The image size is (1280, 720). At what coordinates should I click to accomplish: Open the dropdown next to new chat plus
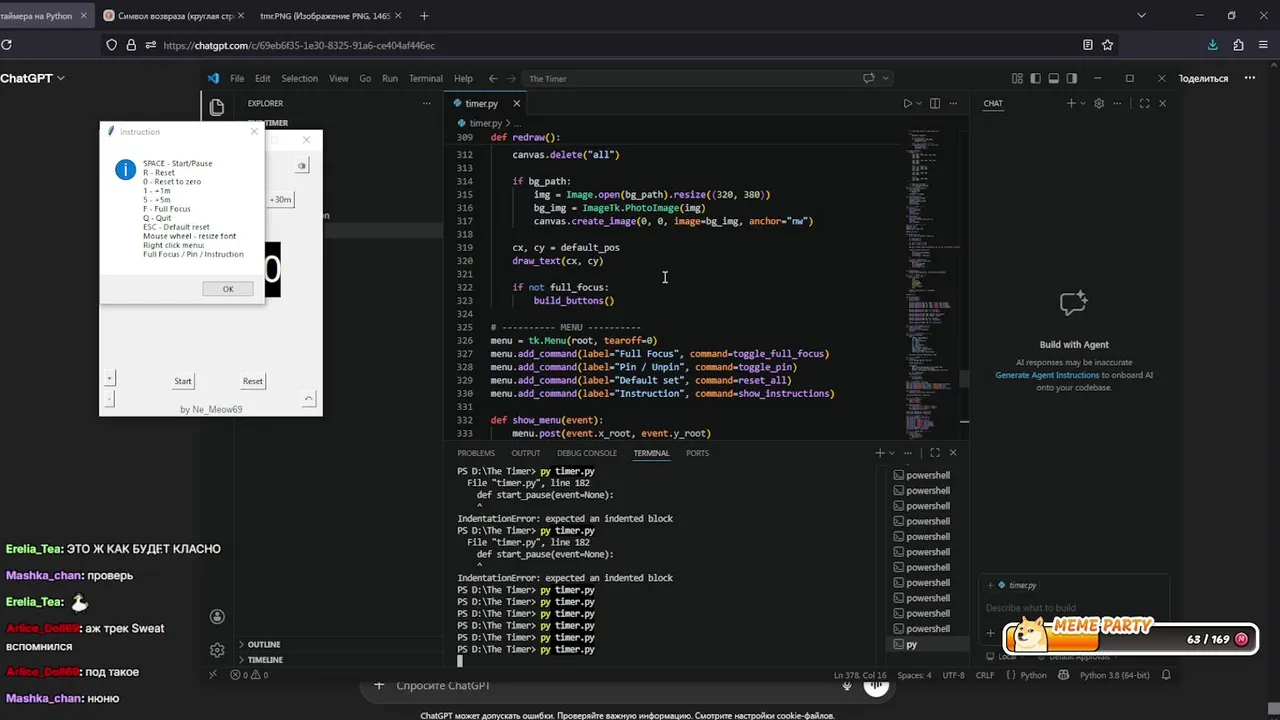[1082, 103]
